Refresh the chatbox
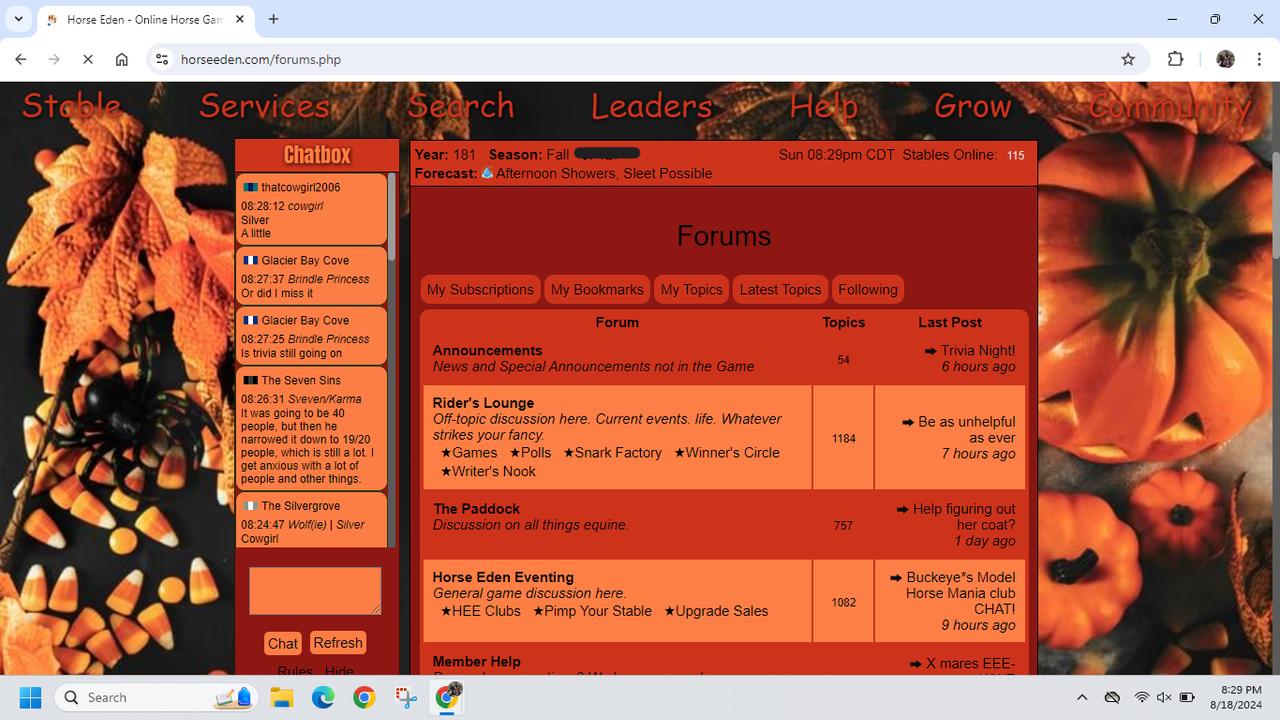Image resolution: width=1280 pixels, height=720 pixels. [x=338, y=643]
